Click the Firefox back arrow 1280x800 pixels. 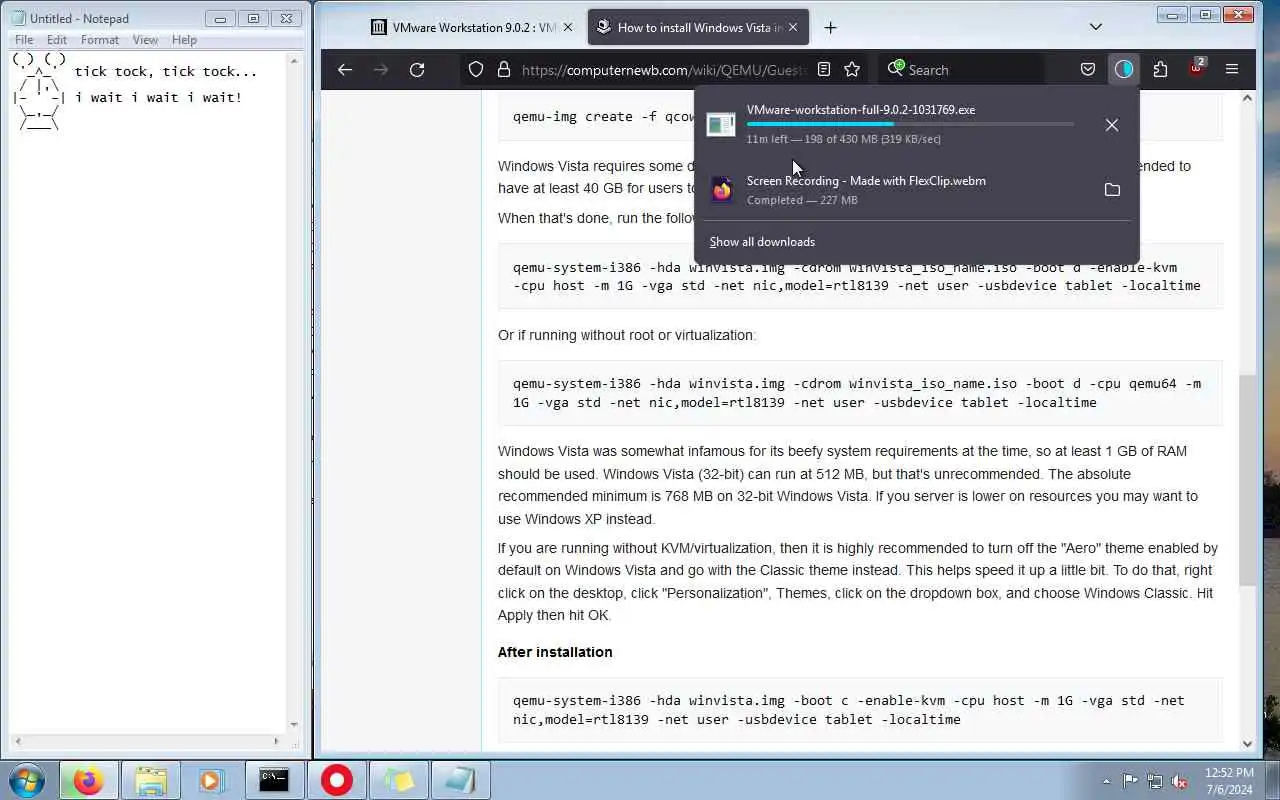(345, 69)
